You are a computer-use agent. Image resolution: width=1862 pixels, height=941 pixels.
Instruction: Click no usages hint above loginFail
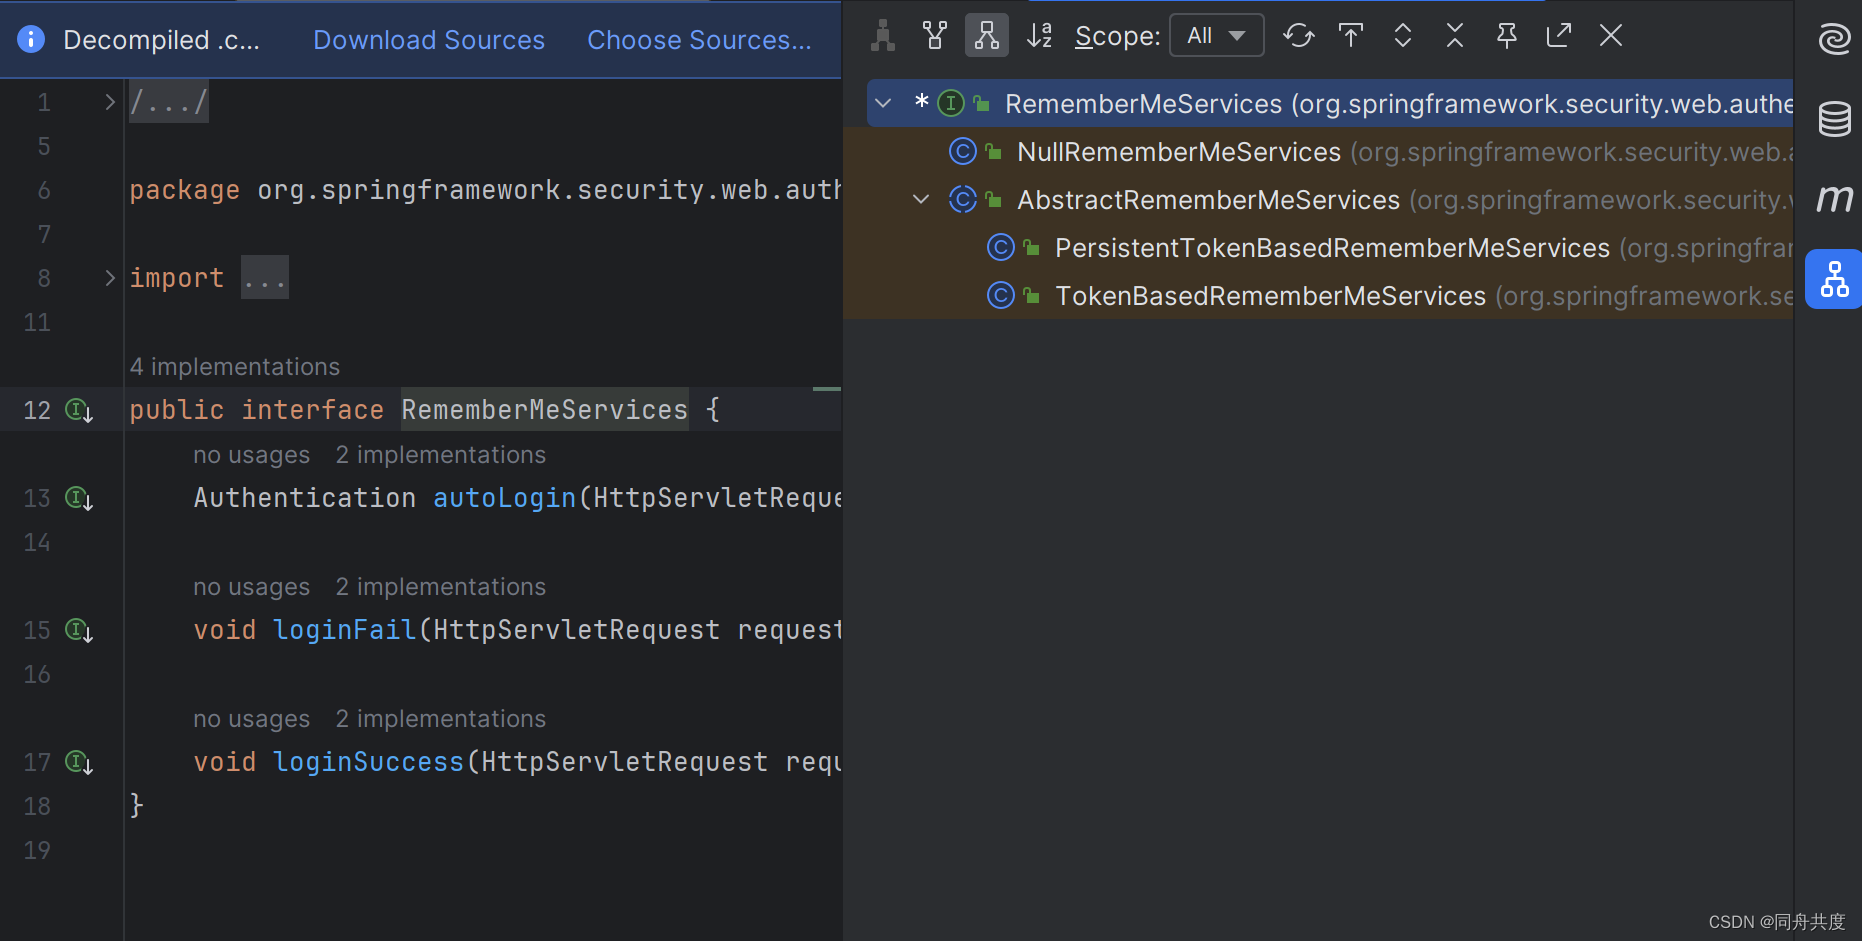(x=252, y=587)
